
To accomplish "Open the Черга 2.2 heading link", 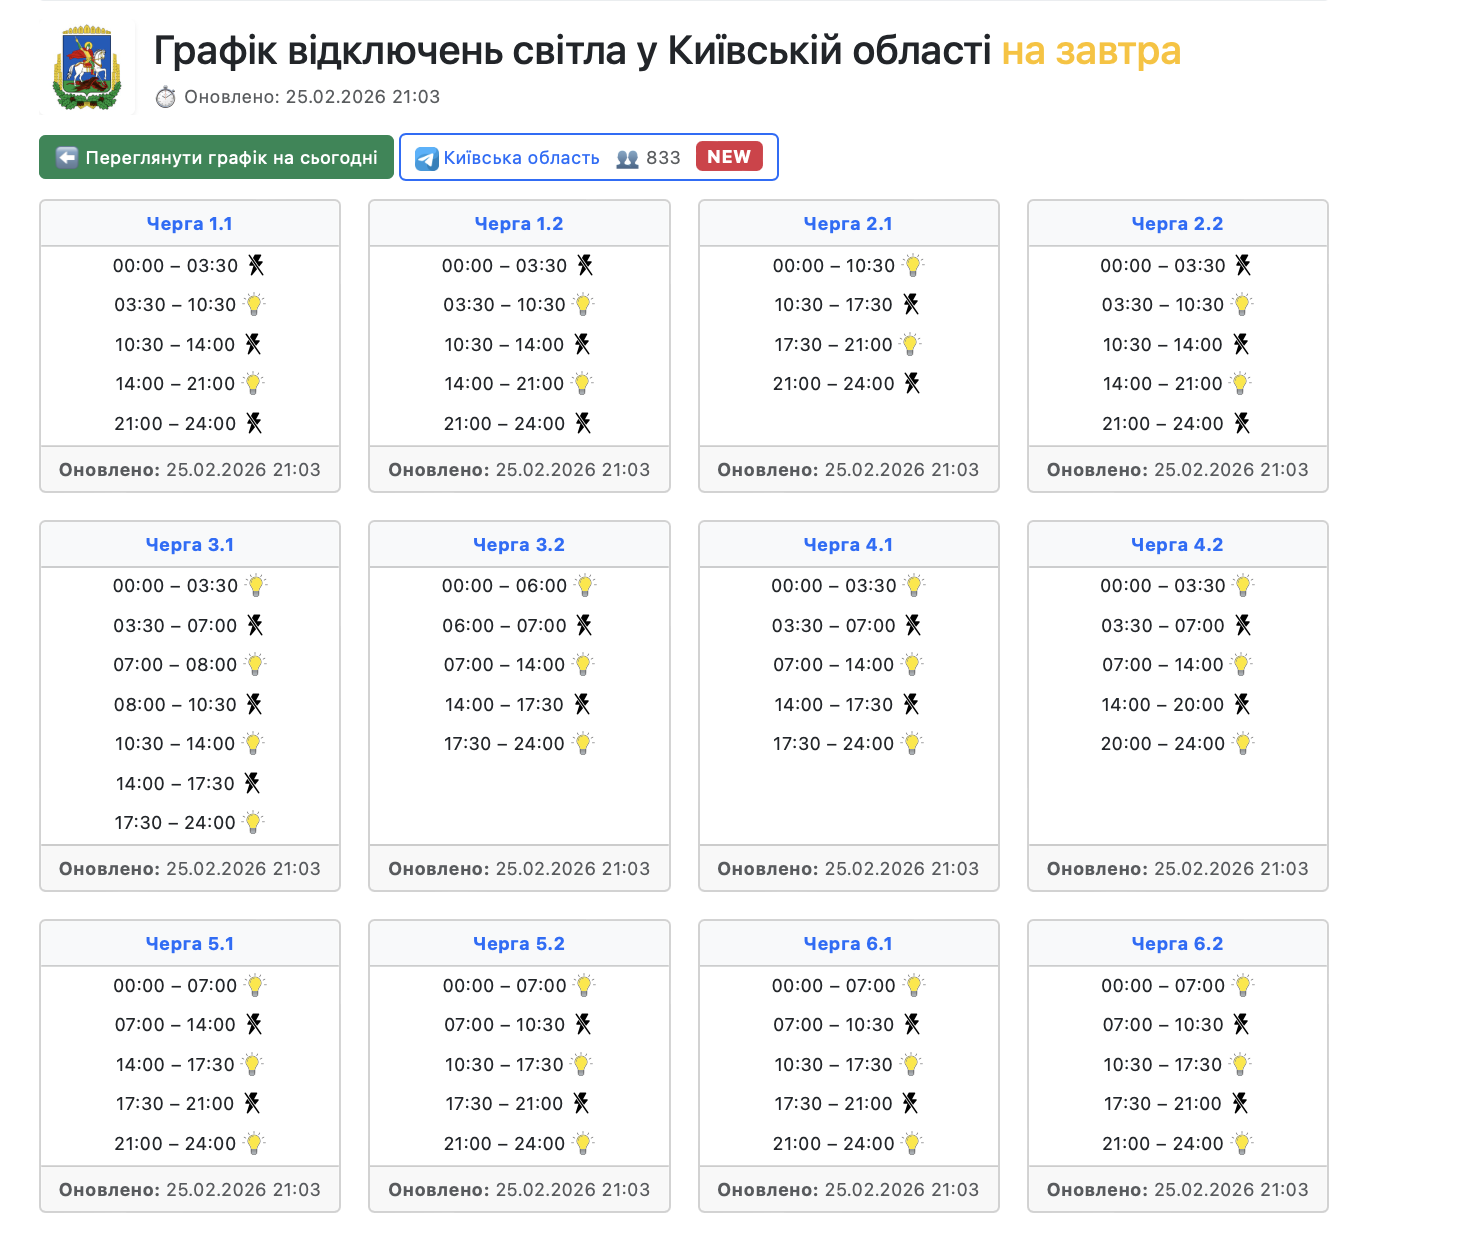I will (x=1177, y=224).
